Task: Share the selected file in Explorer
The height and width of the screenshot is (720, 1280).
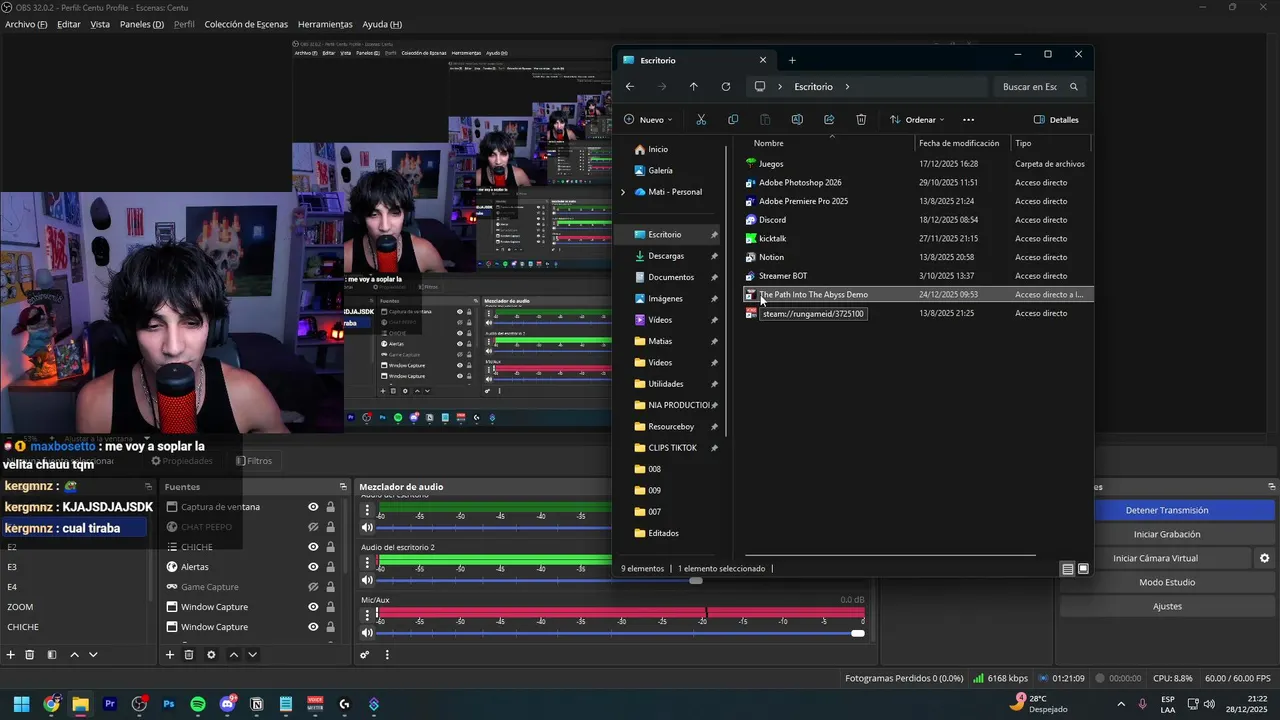Action: pyautogui.click(x=829, y=120)
